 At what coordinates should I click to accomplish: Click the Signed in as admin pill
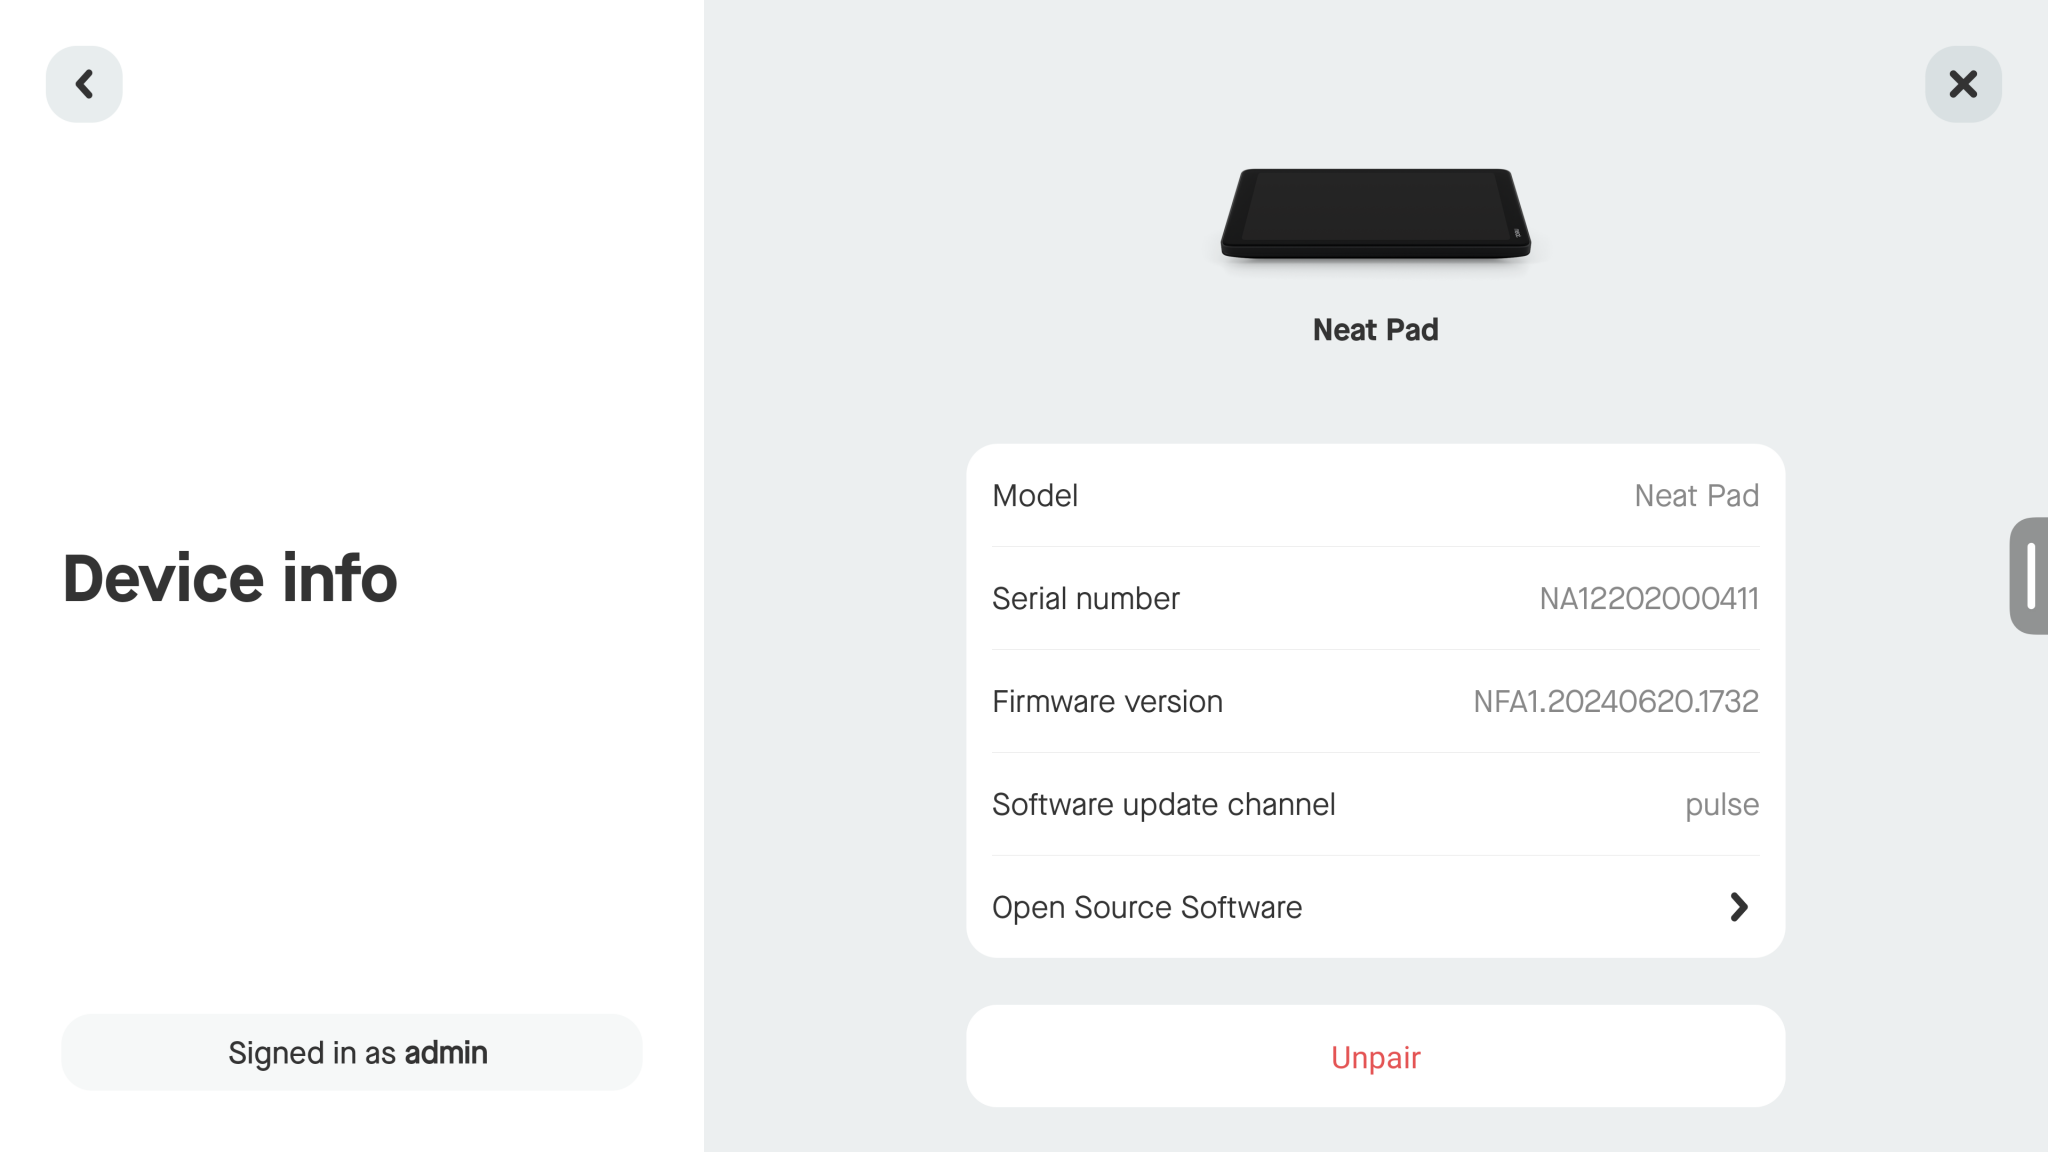pyautogui.click(x=352, y=1052)
